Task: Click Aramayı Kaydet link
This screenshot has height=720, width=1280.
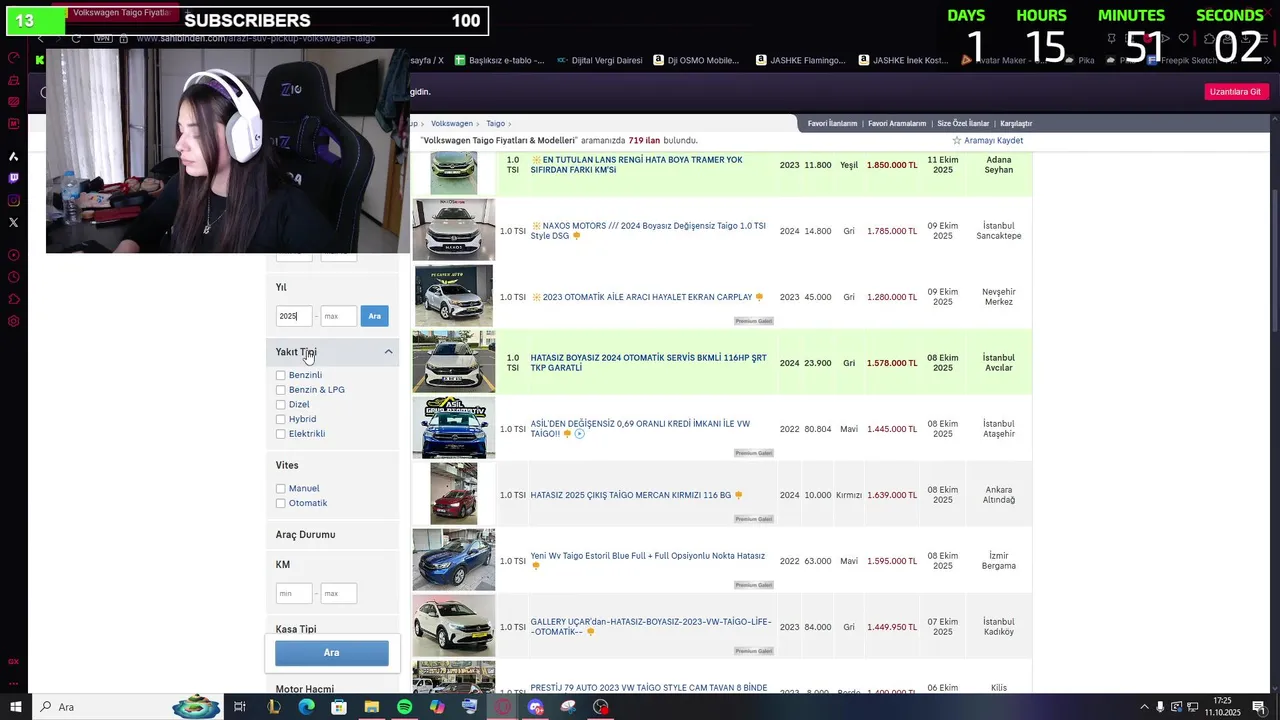Action: pyautogui.click(x=993, y=141)
